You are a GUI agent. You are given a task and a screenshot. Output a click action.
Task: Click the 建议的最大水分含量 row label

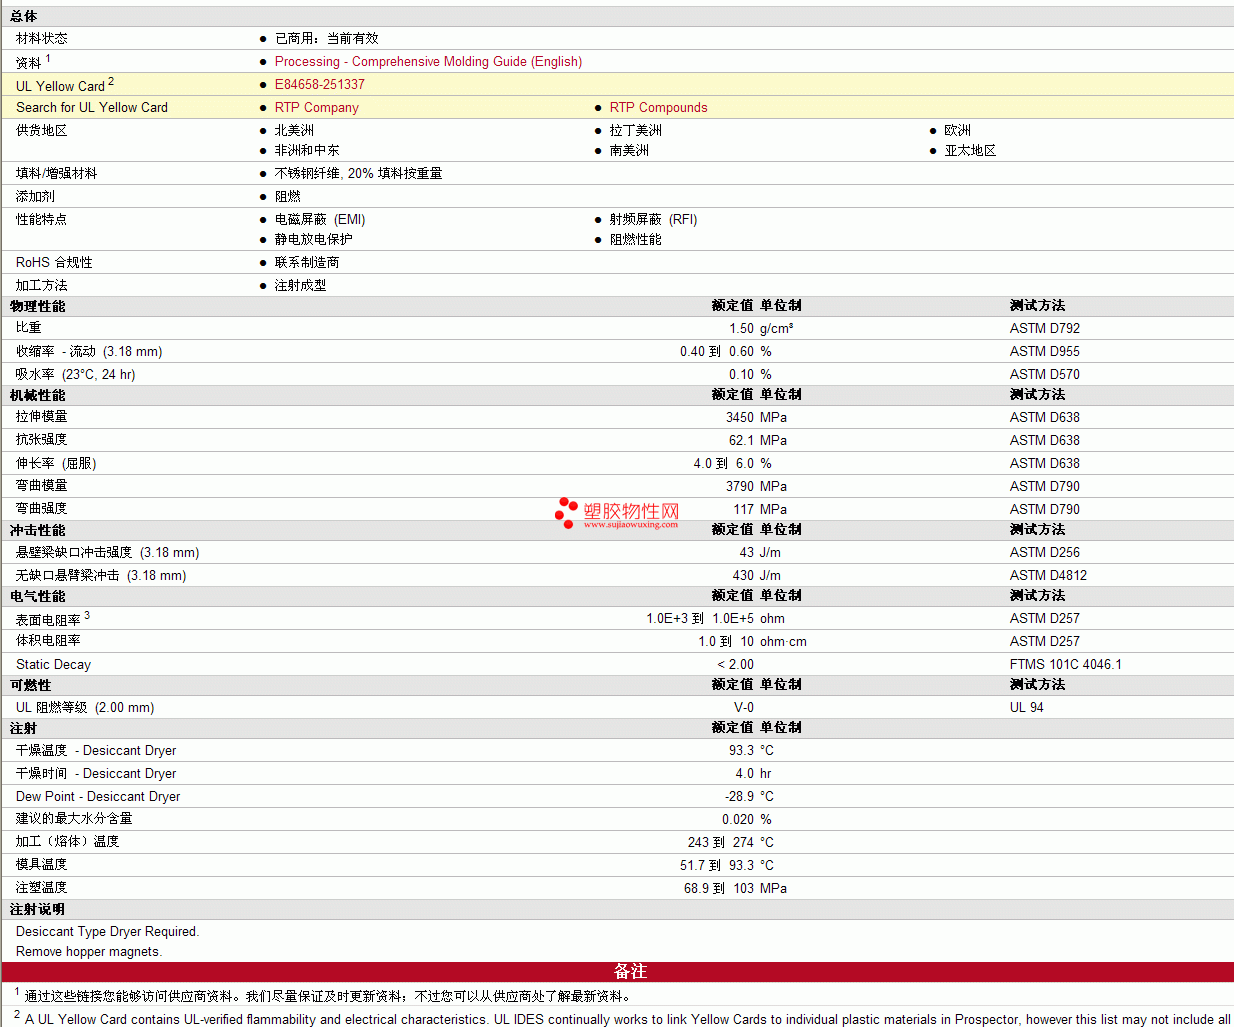pyautogui.click(x=74, y=818)
